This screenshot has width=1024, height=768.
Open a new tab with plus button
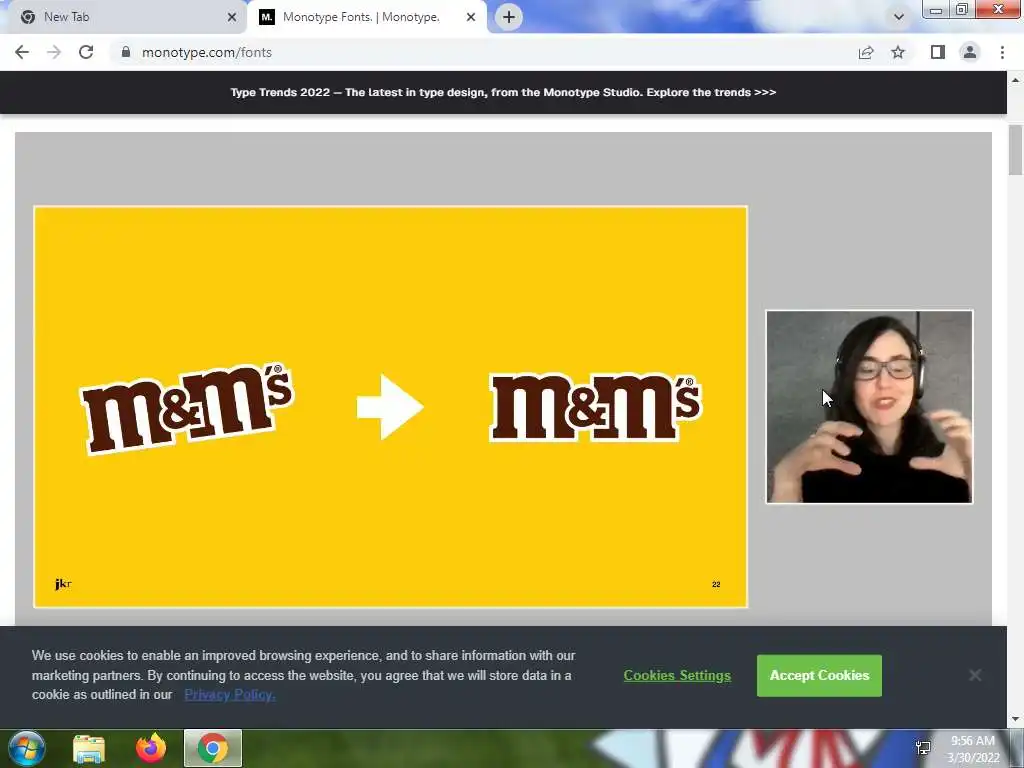[509, 17]
